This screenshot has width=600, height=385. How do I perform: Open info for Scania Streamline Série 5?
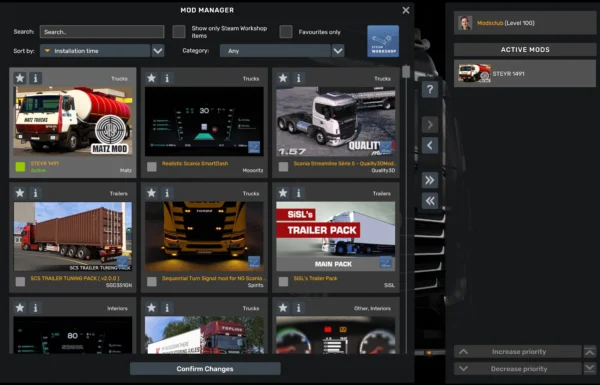(x=298, y=78)
